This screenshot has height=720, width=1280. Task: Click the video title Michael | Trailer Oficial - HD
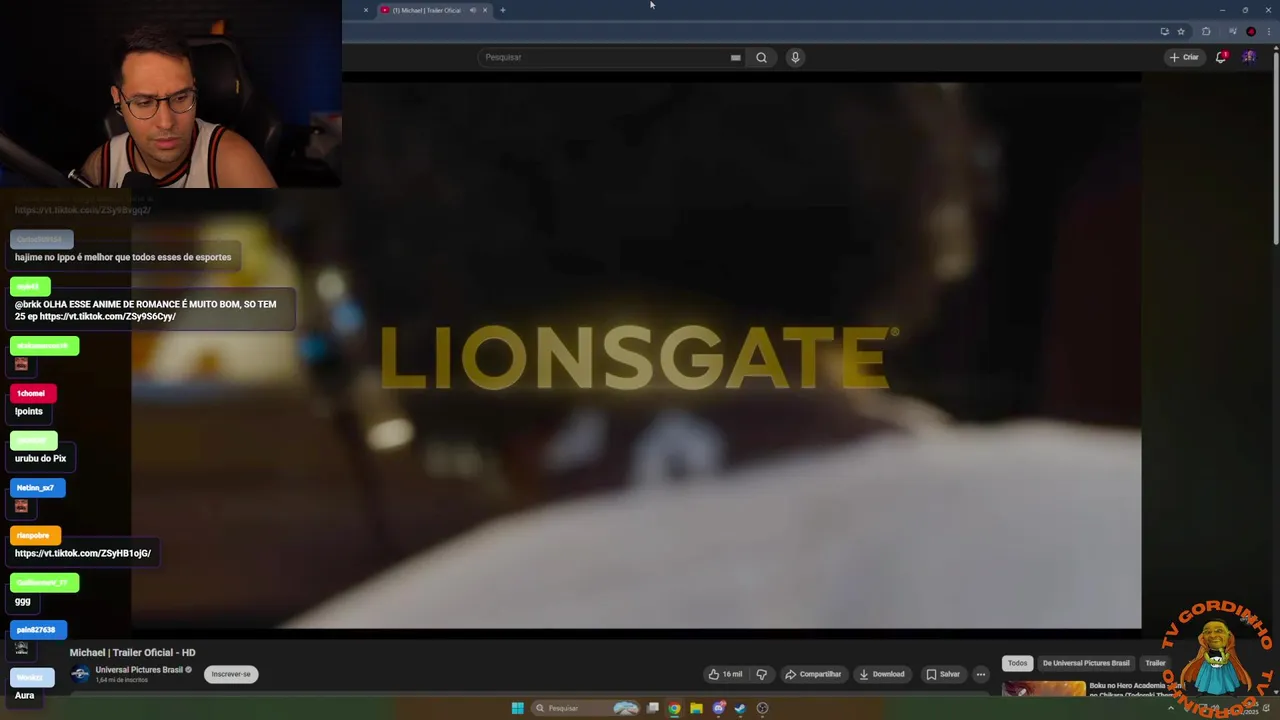pyautogui.click(x=132, y=652)
